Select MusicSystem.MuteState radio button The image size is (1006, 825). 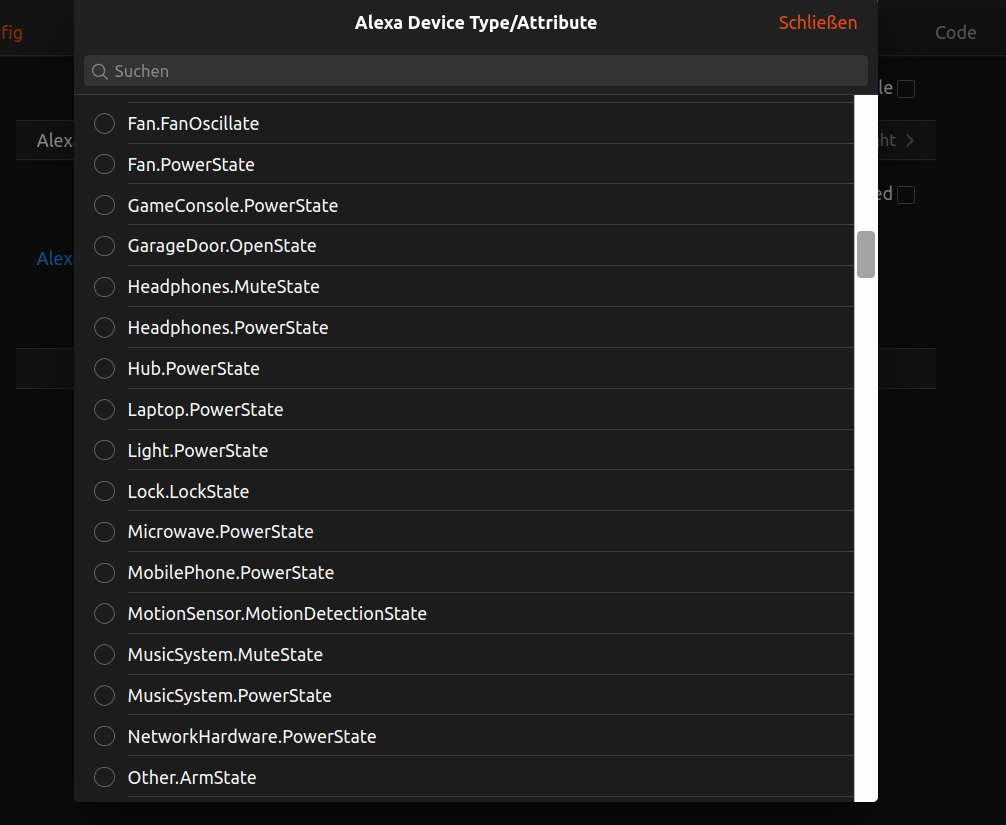(104, 655)
